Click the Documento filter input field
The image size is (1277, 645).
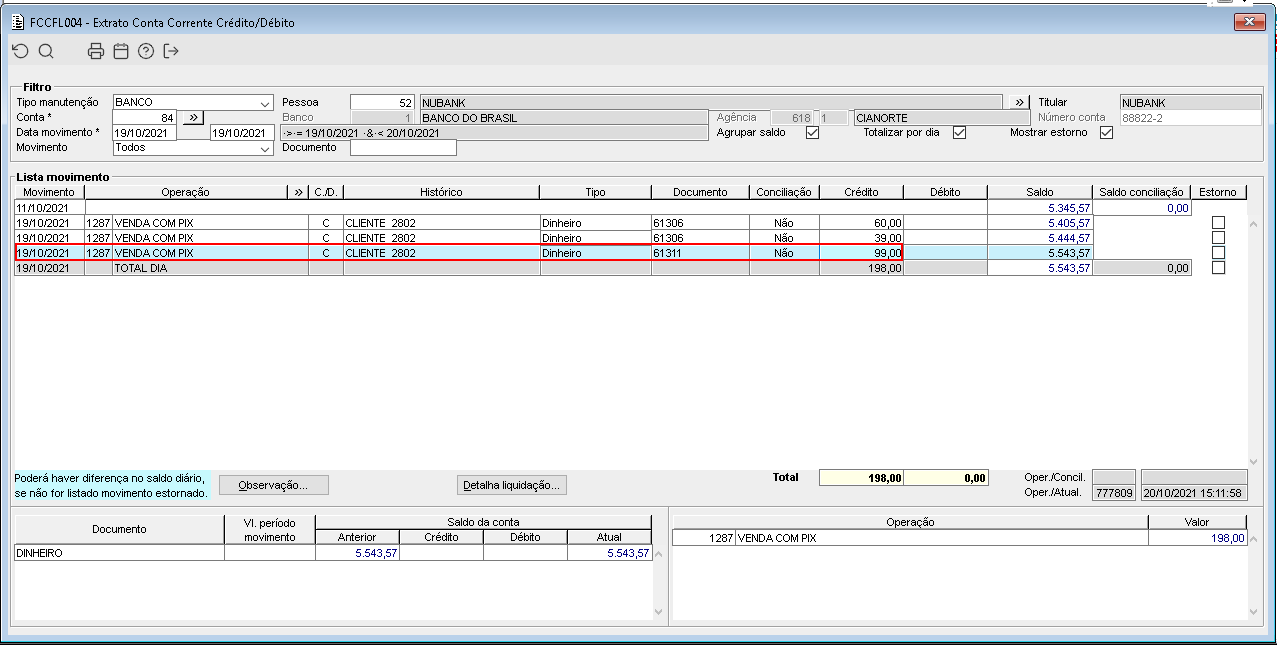(x=403, y=147)
